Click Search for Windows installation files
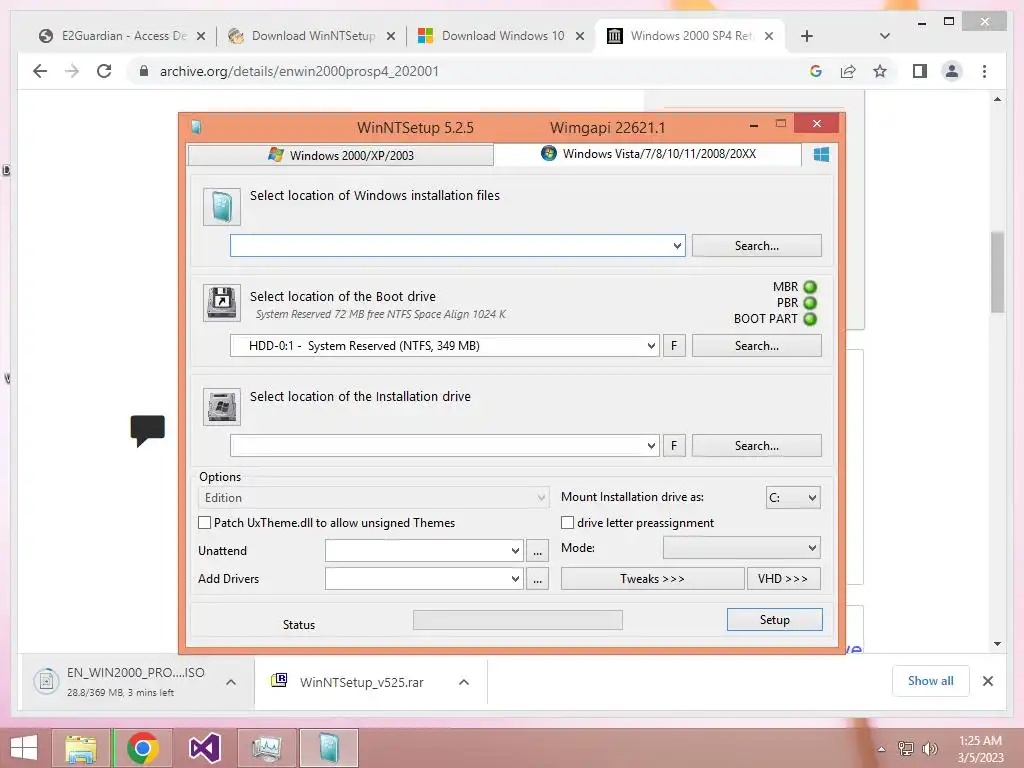Screen dimensions: 1024x768 point(757,246)
